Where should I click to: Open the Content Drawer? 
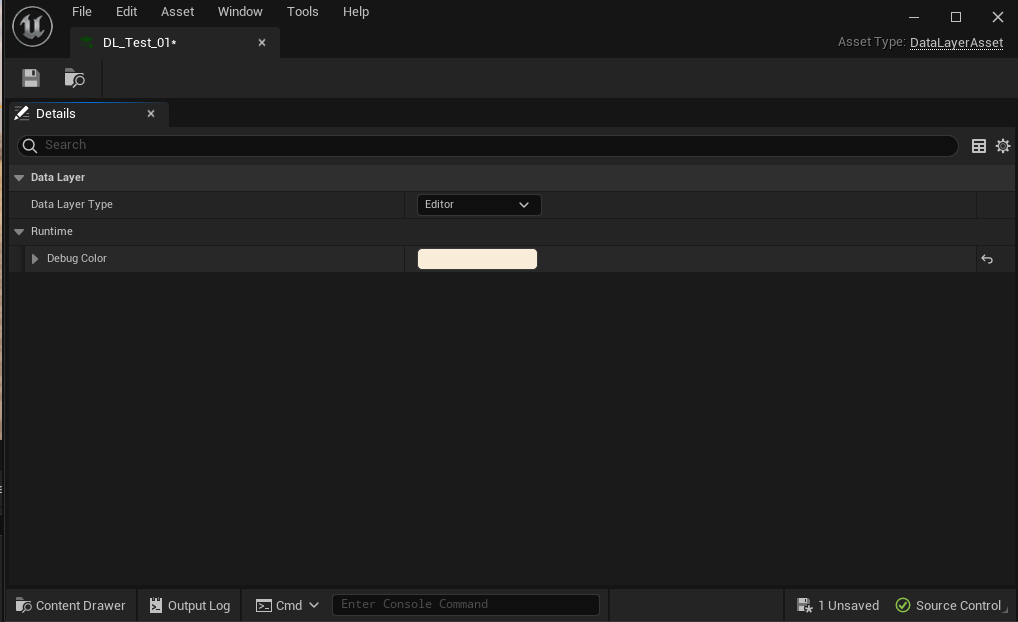tap(71, 605)
